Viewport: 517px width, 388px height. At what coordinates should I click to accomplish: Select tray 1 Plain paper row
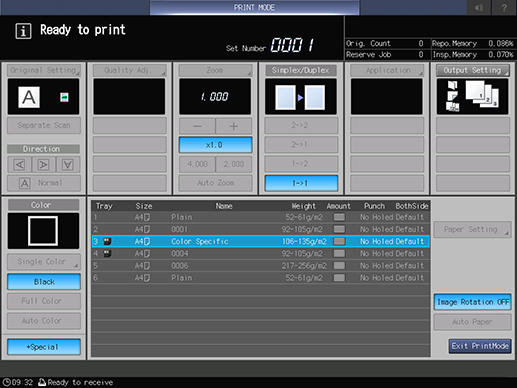261,217
